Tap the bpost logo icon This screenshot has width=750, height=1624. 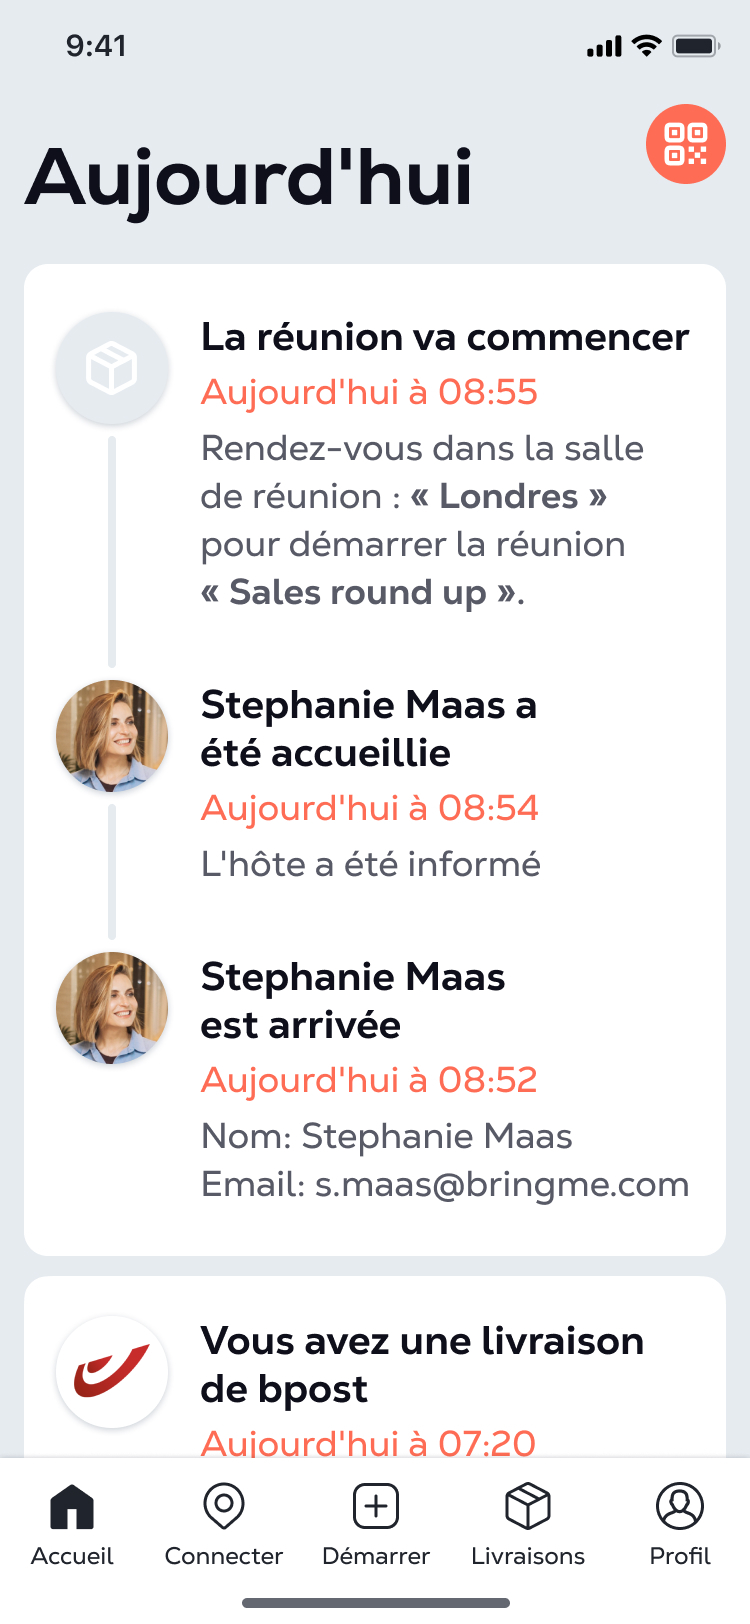tap(112, 1371)
